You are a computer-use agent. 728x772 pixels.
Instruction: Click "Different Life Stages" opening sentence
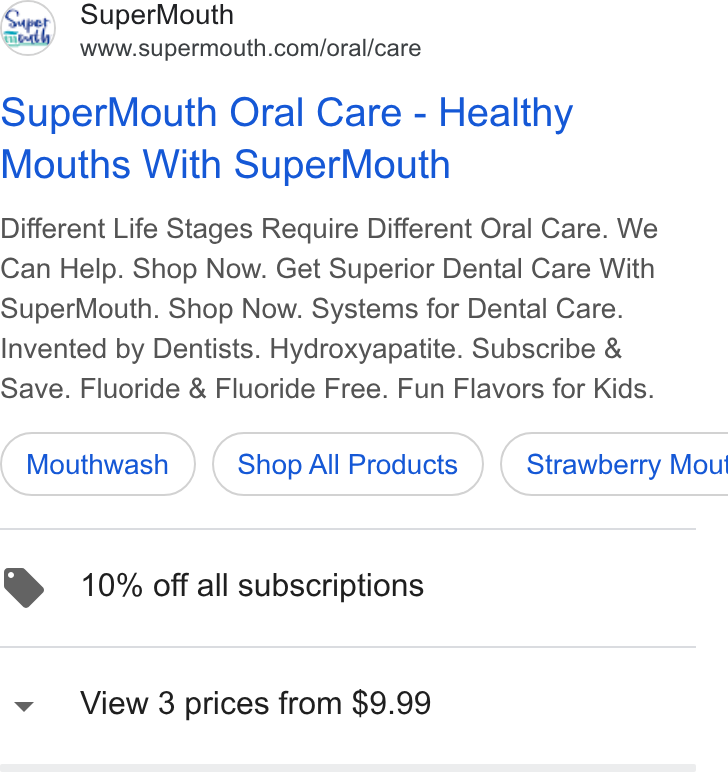coord(127,229)
